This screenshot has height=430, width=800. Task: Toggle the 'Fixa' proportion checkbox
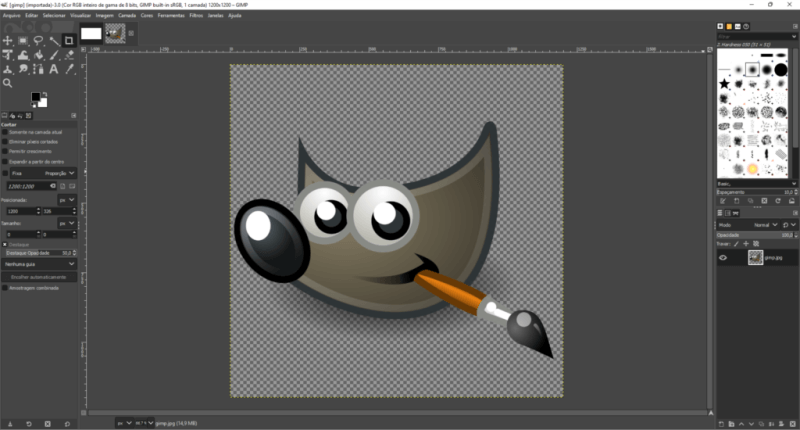click(x=5, y=173)
